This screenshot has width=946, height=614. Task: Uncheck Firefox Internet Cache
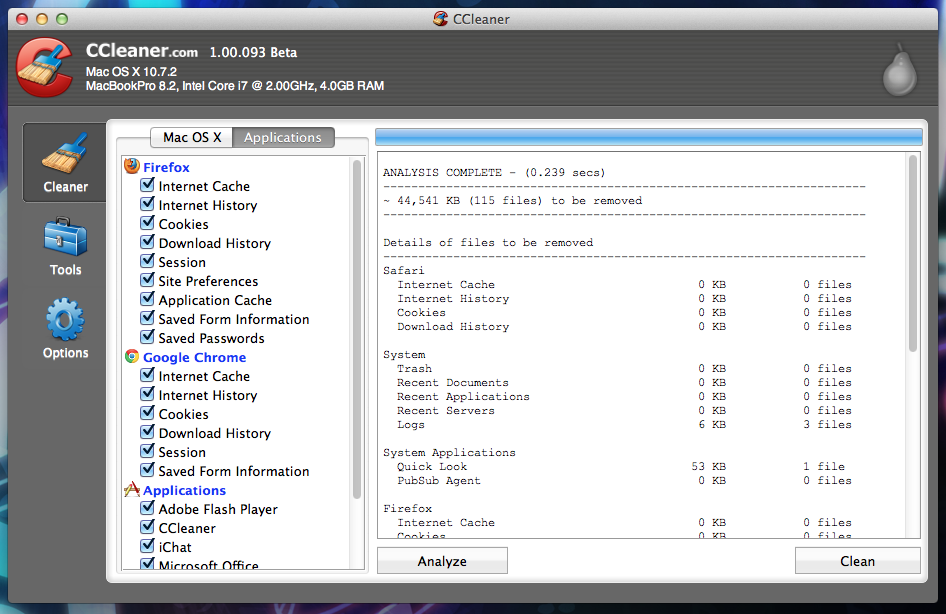pos(147,185)
